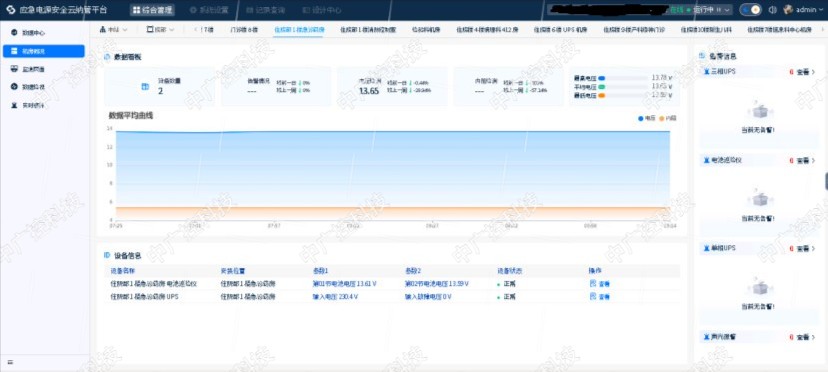This screenshot has height=372, width=828.
Task: Open the UPS row's parameter link reading 0 V
Action: point(428,297)
